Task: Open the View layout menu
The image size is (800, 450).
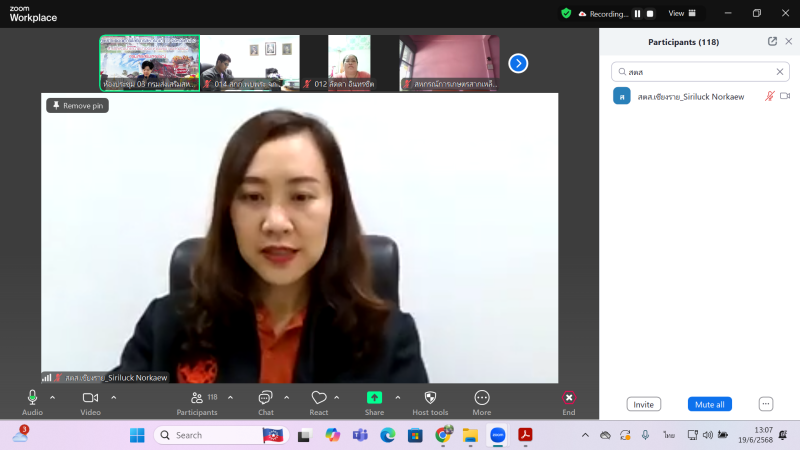Action: click(x=682, y=13)
